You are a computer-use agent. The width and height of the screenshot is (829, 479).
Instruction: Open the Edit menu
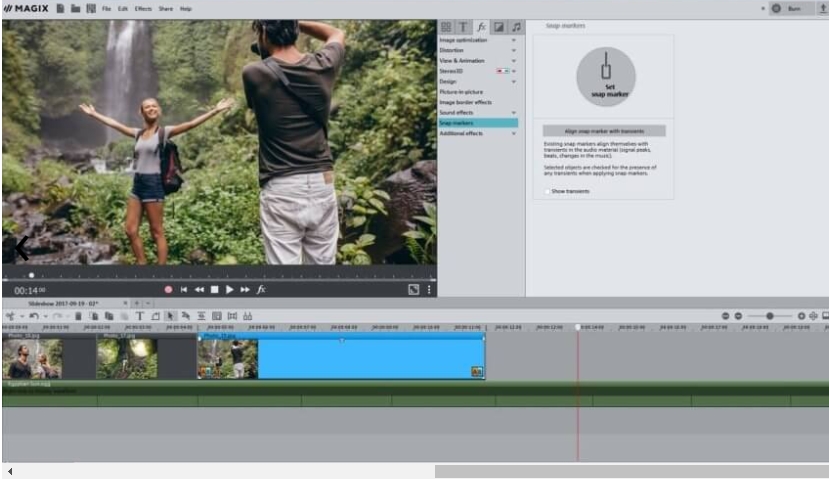coord(123,9)
